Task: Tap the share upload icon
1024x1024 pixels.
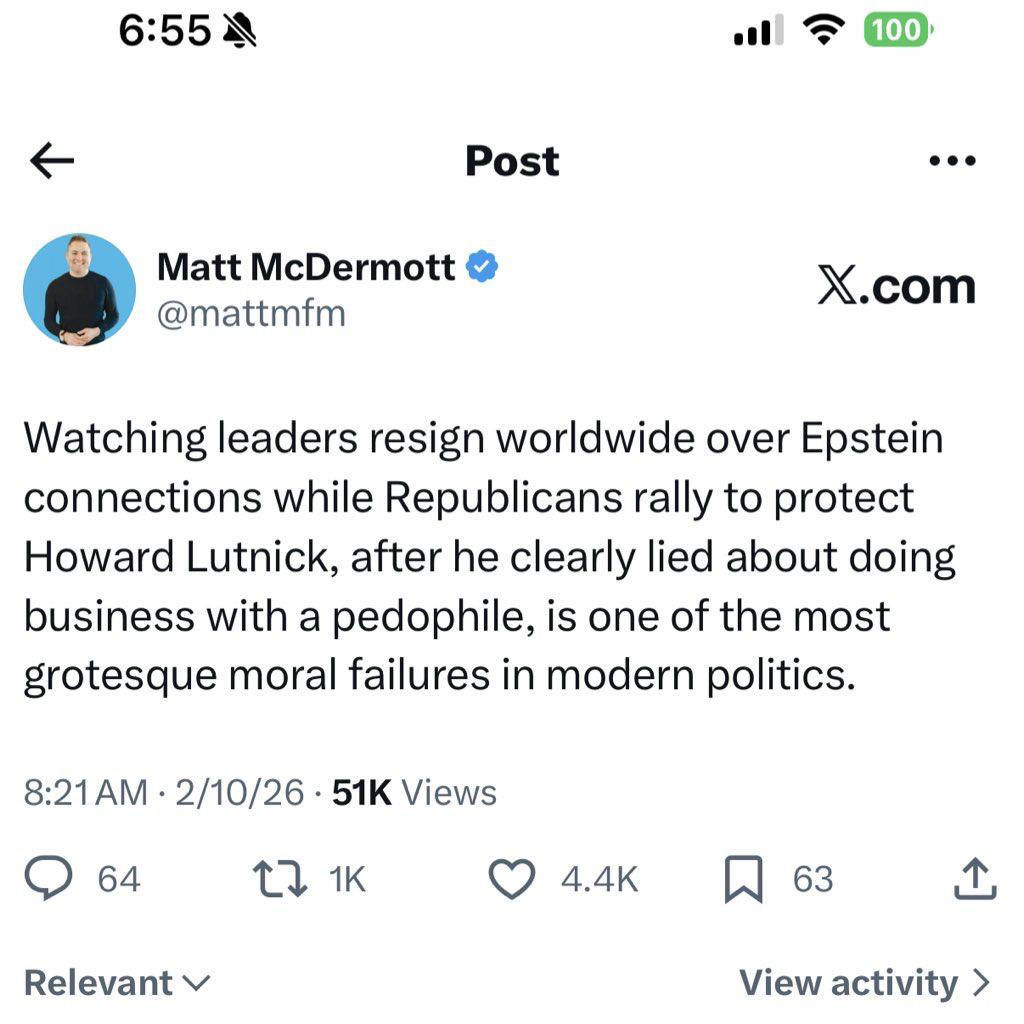Action: point(976,879)
